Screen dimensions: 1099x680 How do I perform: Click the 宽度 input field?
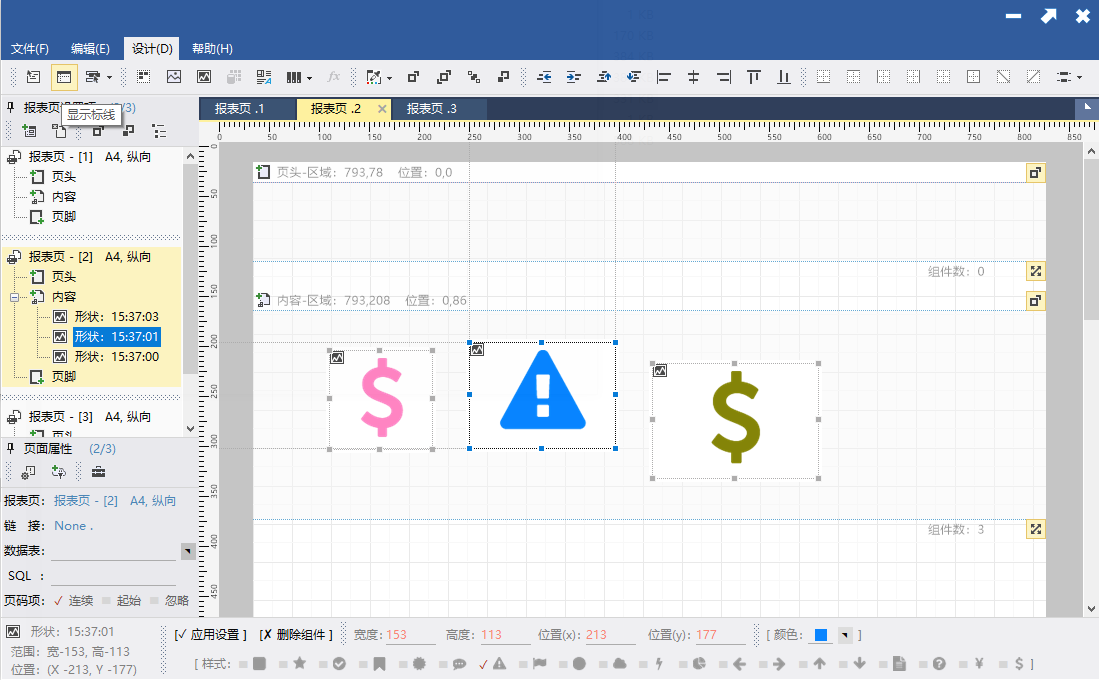pyautogui.click(x=411, y=635)
